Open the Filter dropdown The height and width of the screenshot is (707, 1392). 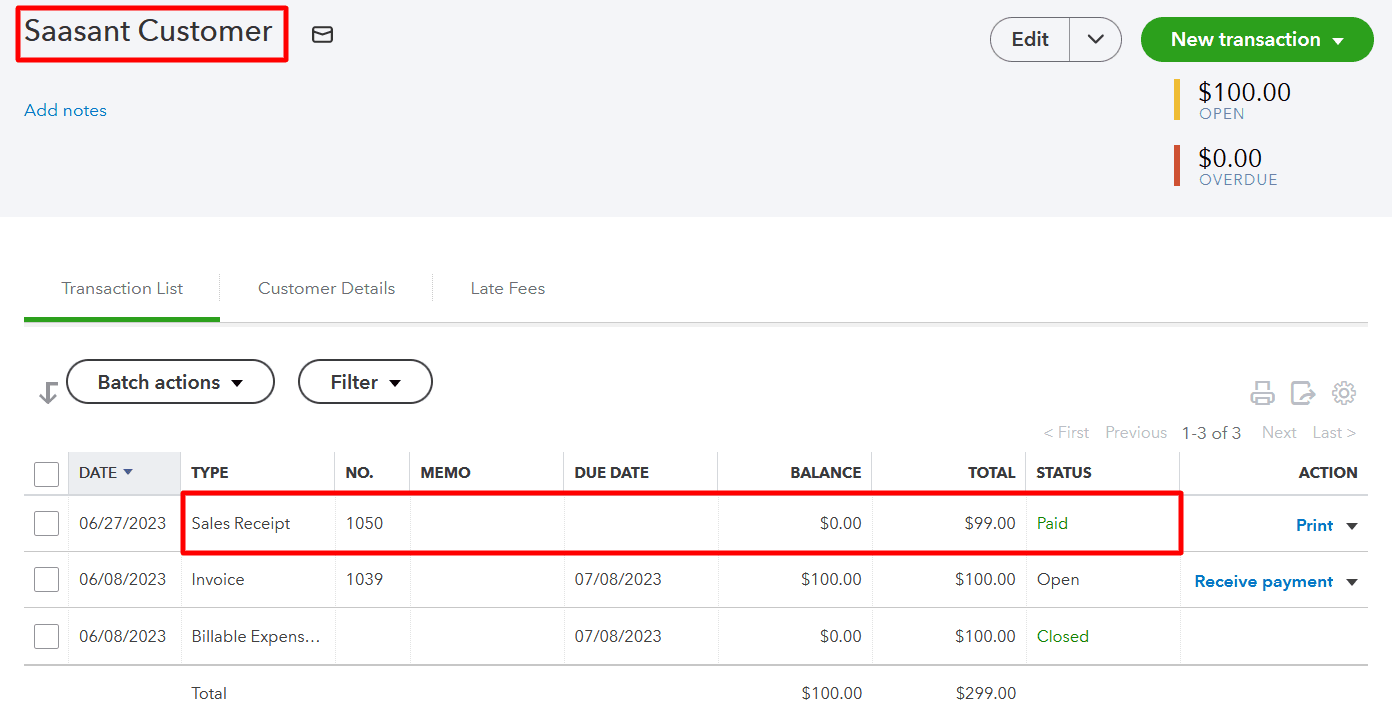click(x=365, y=381)
